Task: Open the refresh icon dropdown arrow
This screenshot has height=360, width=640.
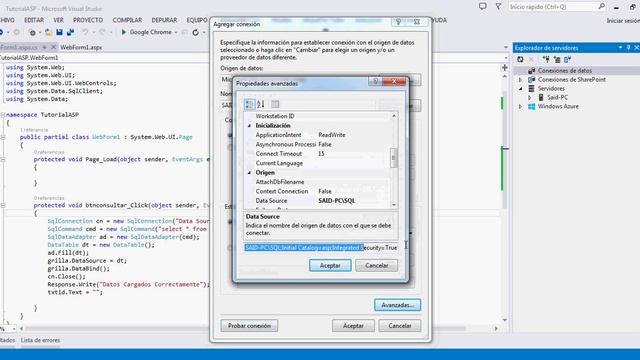Action: (204, 32)
